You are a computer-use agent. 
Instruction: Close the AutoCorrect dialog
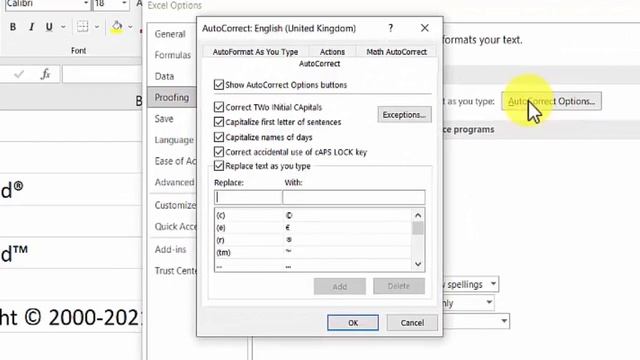[424, 28]
